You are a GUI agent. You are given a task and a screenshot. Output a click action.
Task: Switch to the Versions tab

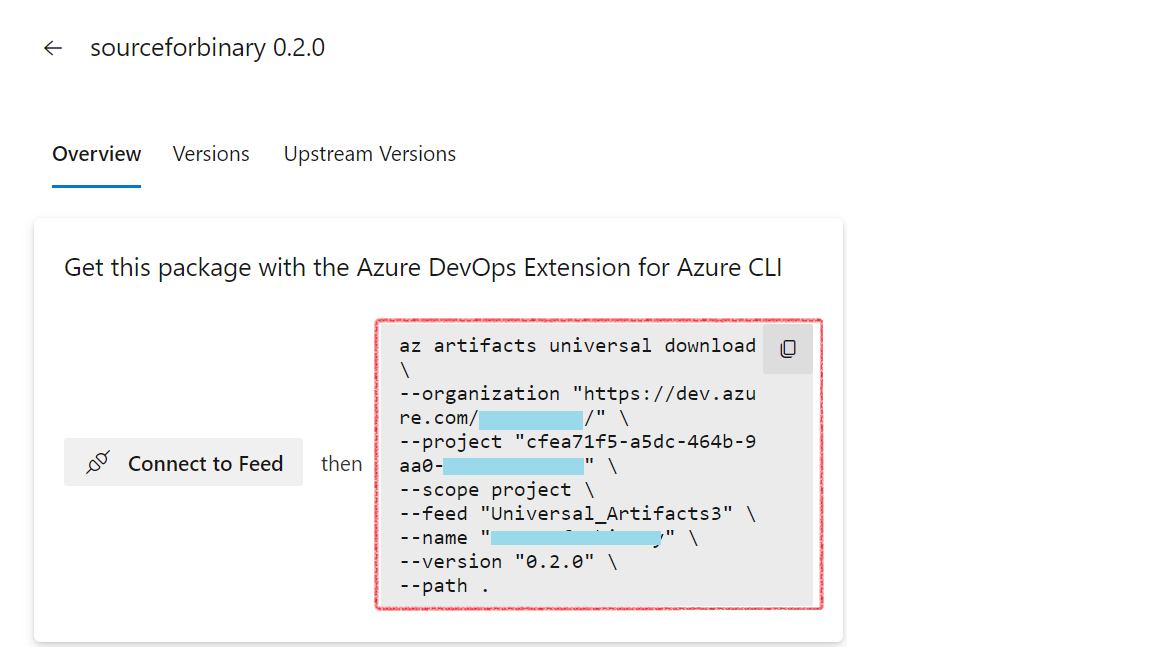211,153
